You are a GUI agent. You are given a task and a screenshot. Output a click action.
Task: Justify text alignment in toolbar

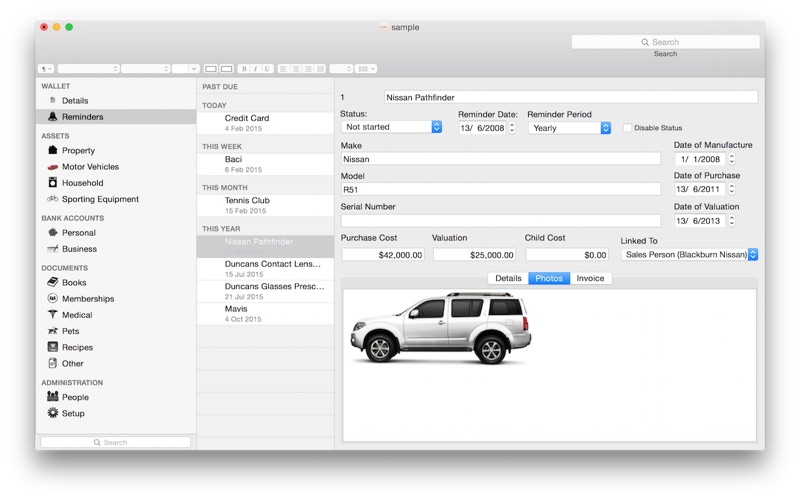[x=319, y=69]
